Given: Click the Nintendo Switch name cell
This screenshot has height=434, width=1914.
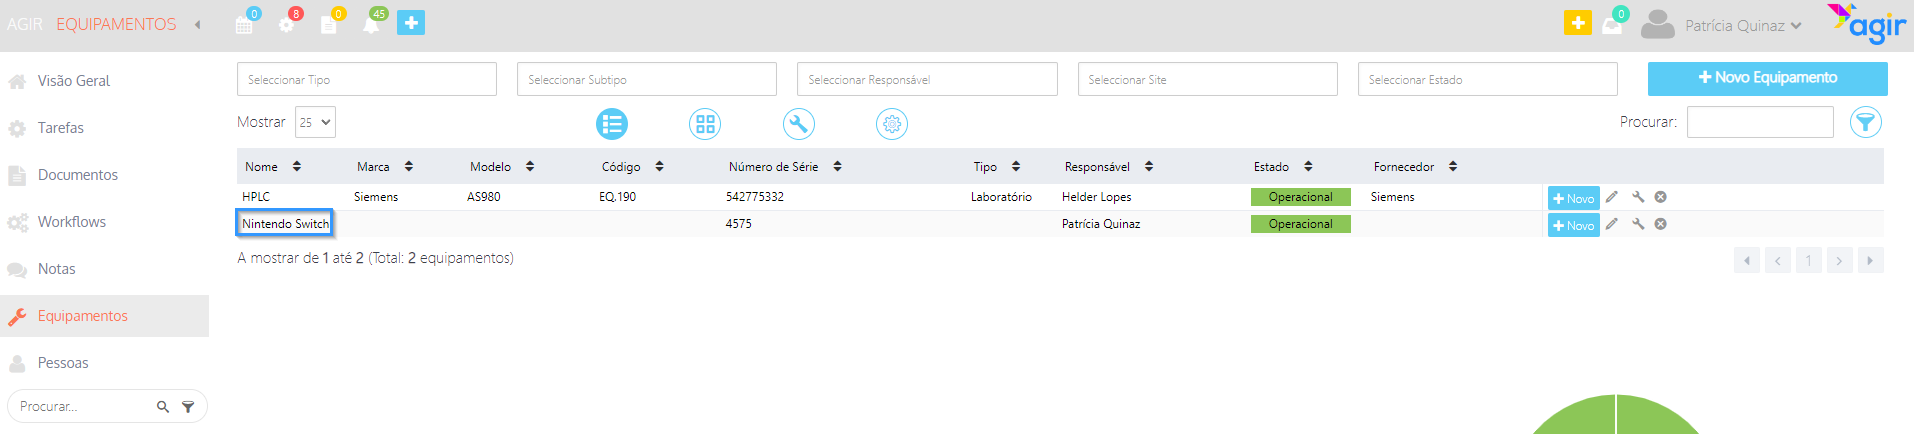Looking at the screenshot, I should tap(285, 223).
